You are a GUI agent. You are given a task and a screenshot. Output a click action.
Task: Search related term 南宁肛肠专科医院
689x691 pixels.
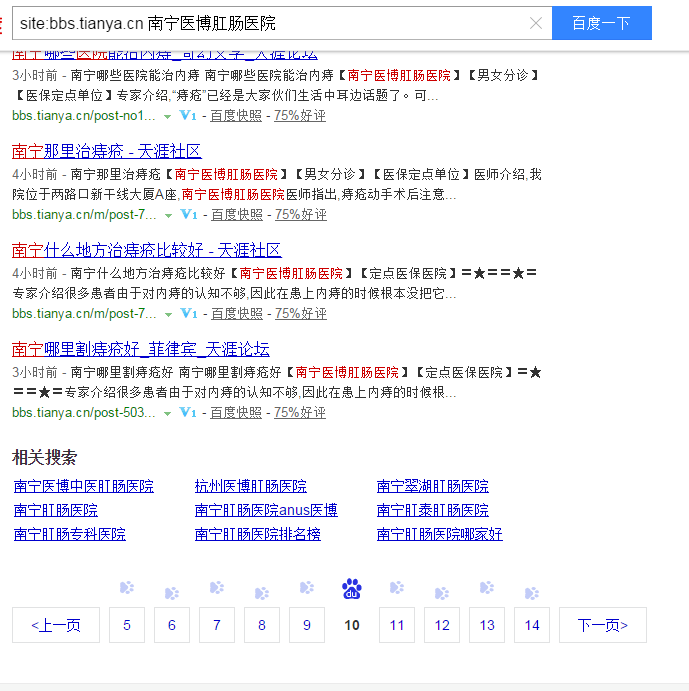[70, 534]
